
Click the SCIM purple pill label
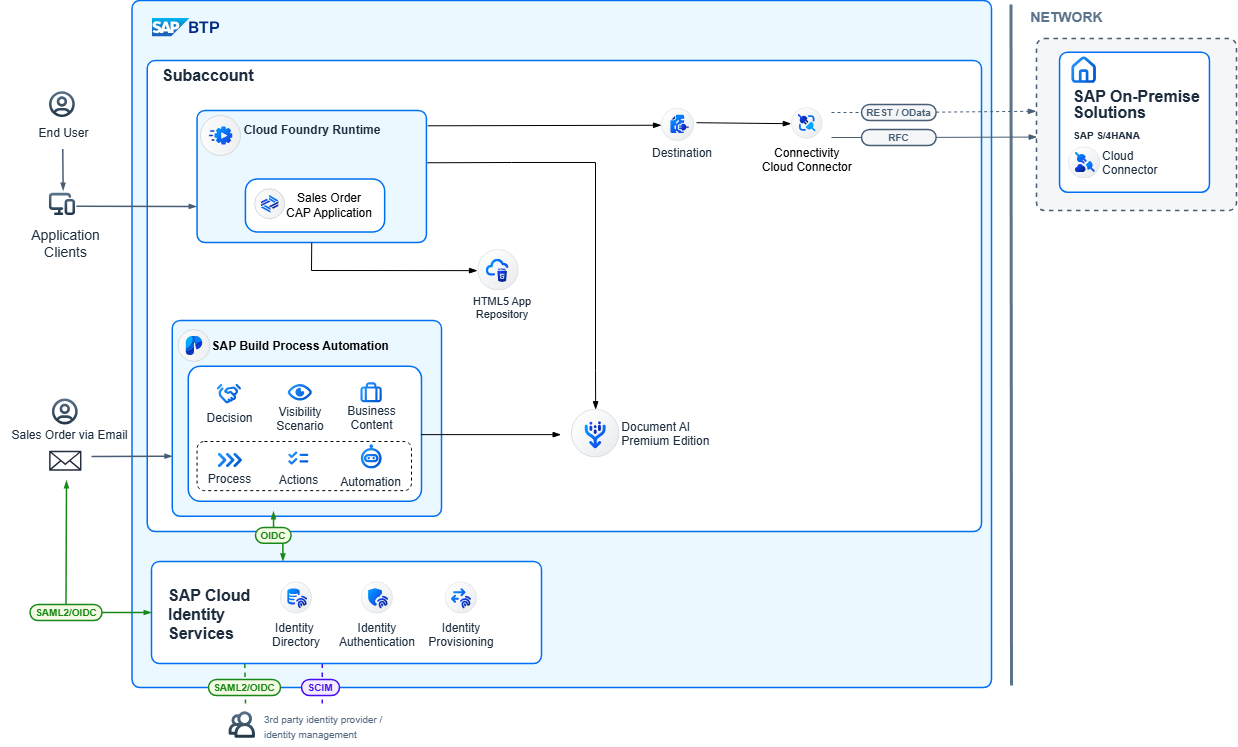coord(321,688)
